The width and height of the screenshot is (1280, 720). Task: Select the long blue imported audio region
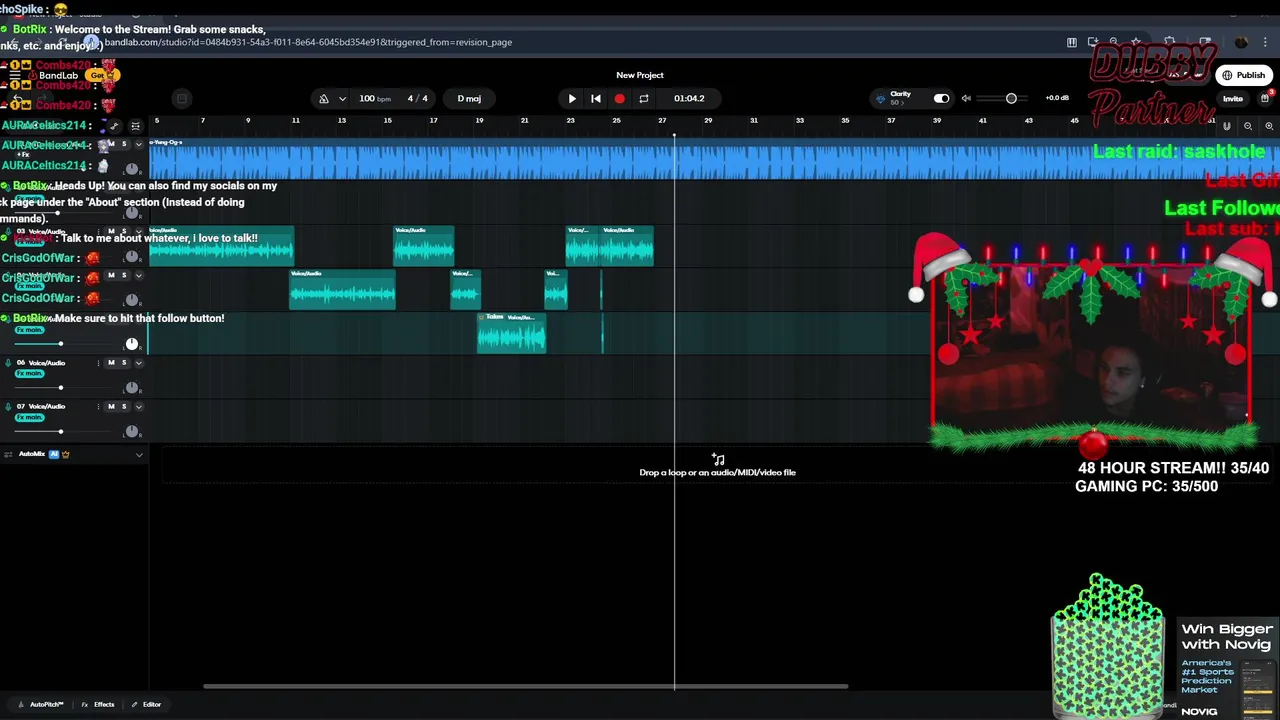(x=714, y=160)
